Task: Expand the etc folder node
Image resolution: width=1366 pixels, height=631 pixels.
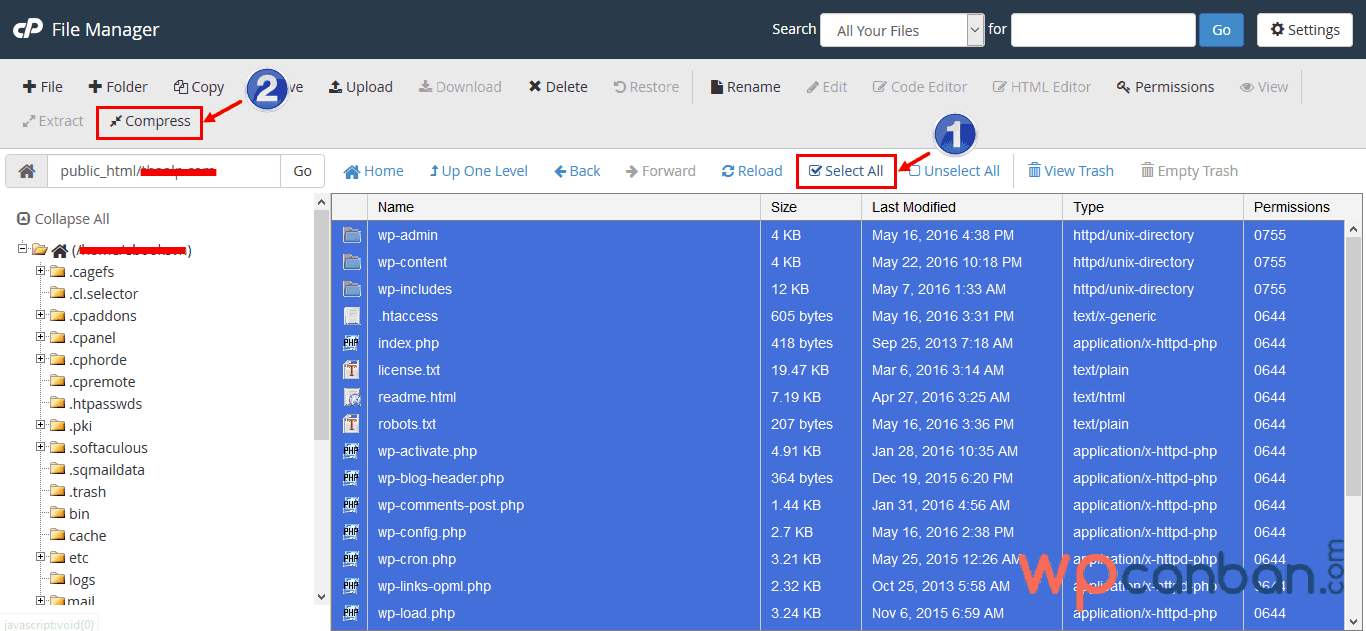Action: [x=41, y=557]
